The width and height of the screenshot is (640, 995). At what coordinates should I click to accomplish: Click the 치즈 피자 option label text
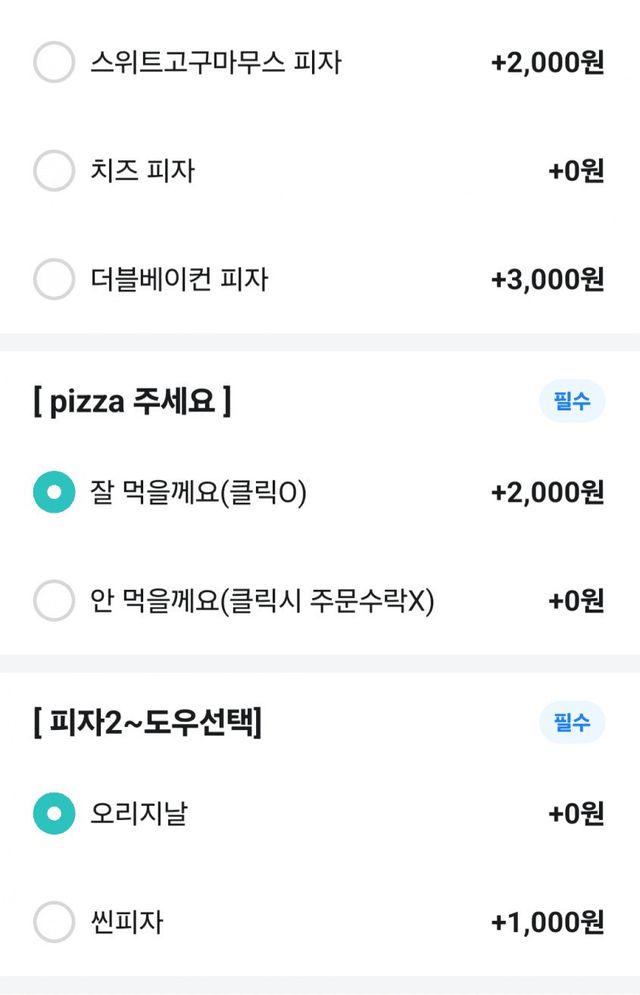coord(142,171)
